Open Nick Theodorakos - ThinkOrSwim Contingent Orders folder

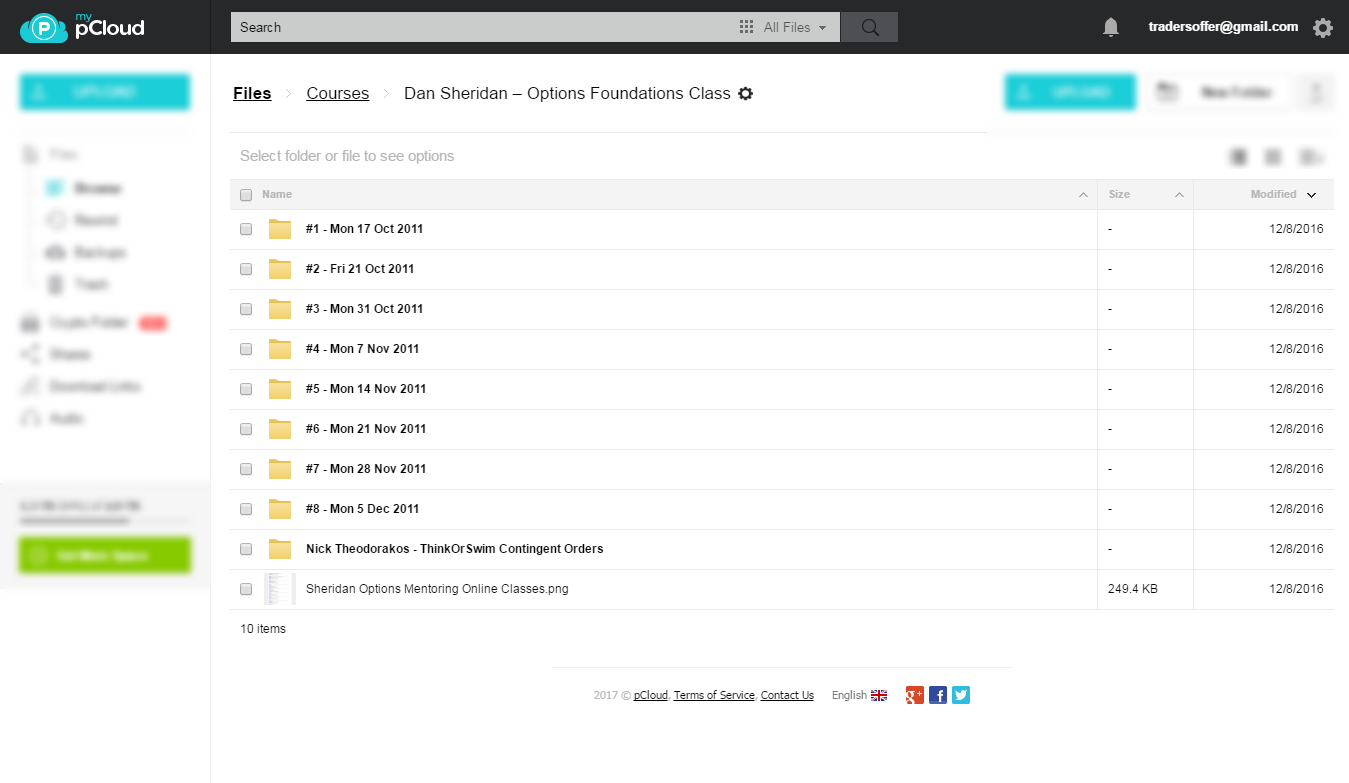click(454, 549)
